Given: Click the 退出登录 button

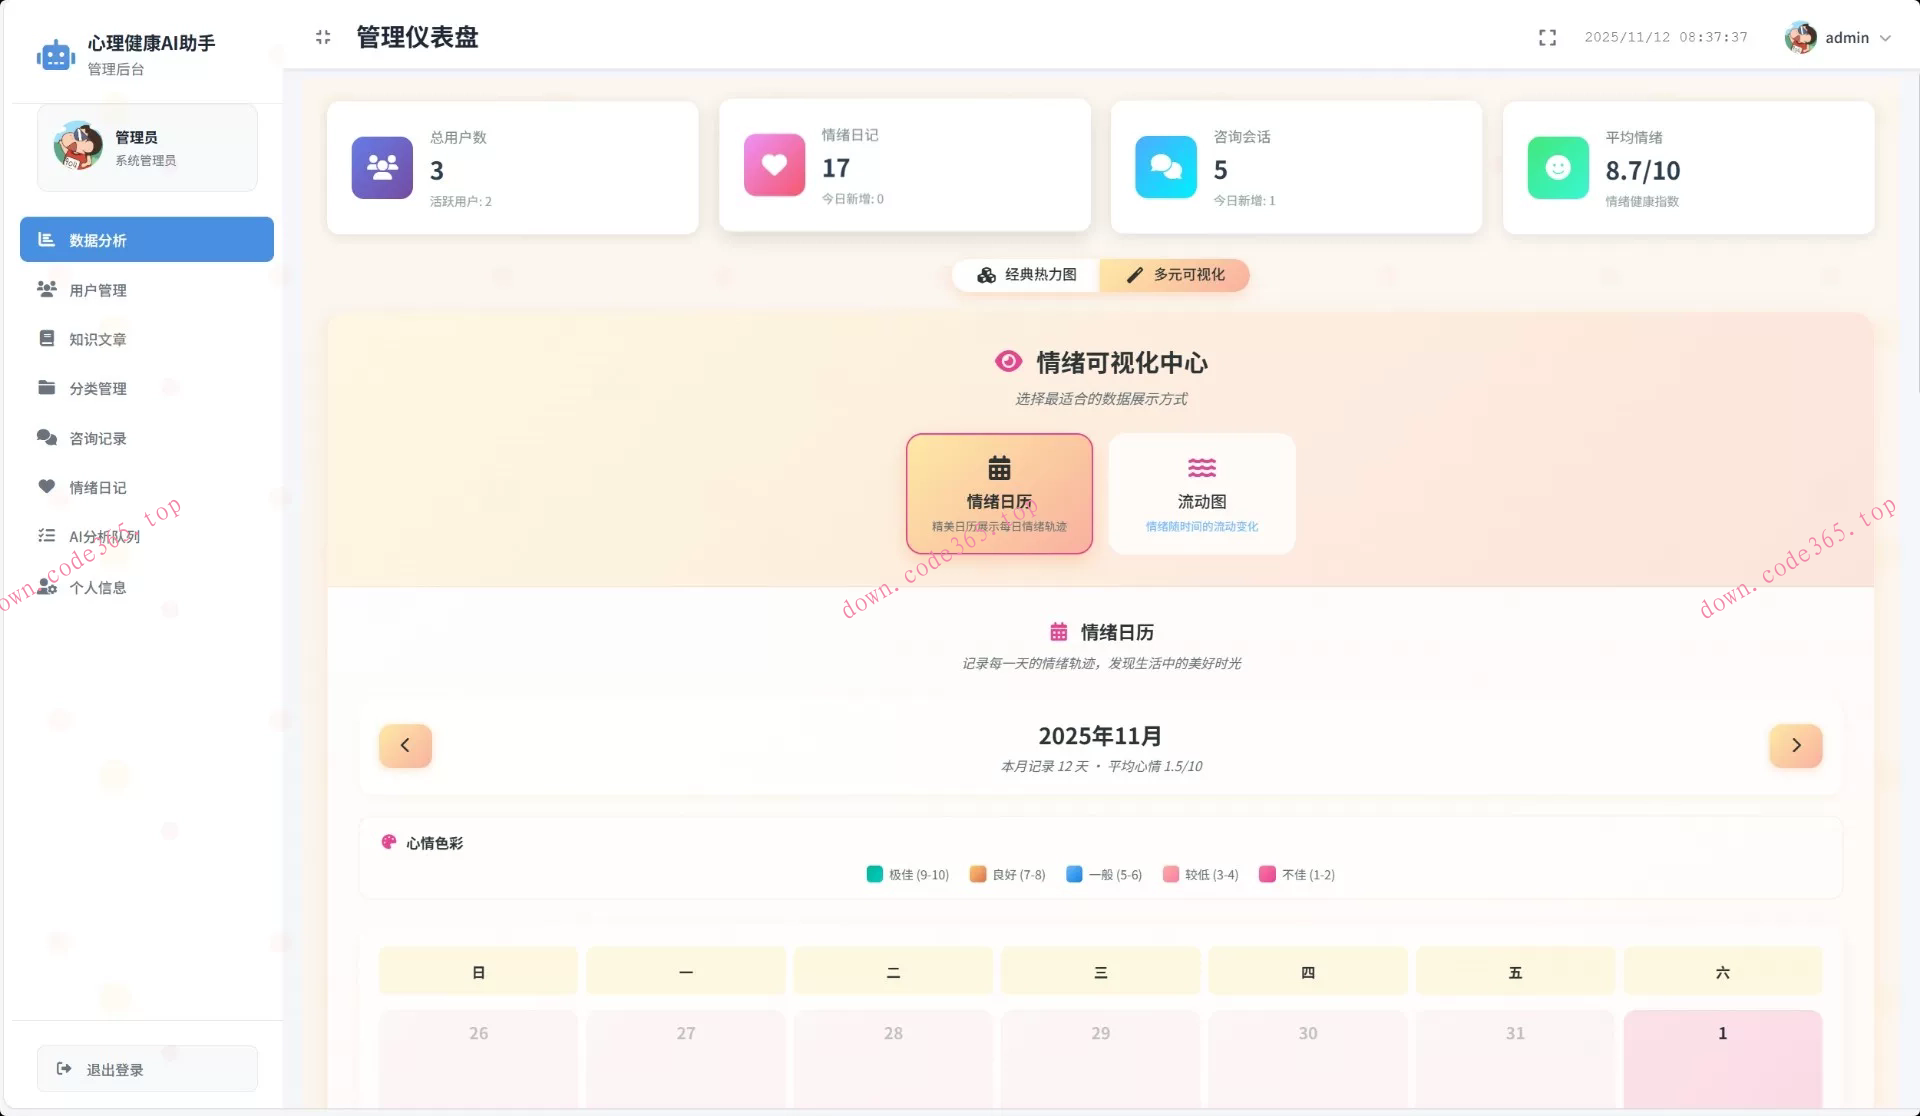Looking at the screenshot, I should [146, 1068].
